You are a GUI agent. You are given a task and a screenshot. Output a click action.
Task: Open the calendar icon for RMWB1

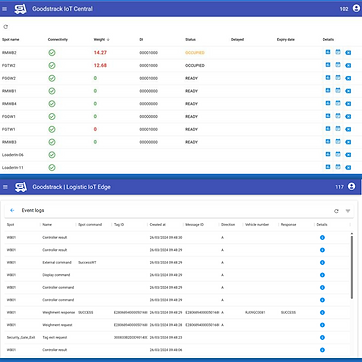pyautogui.click(x=338, y=91)
